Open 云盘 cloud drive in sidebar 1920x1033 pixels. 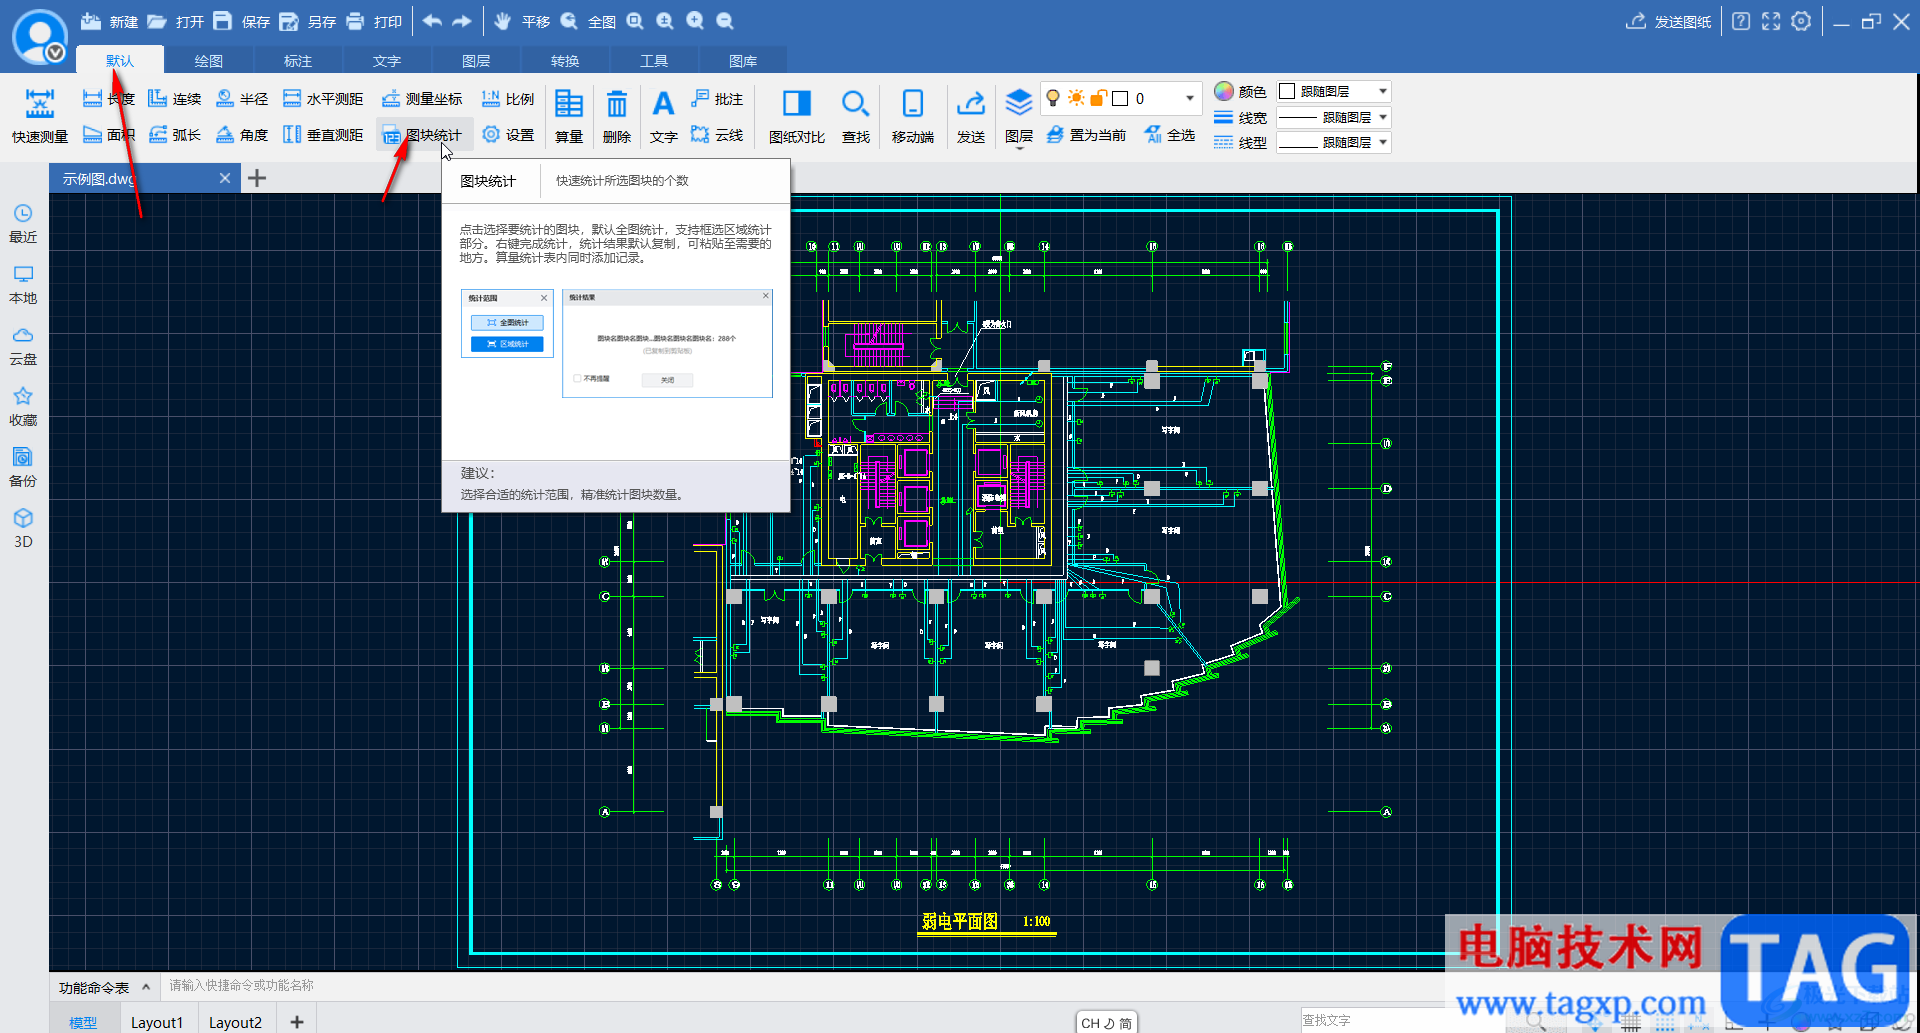coord(23,346)
